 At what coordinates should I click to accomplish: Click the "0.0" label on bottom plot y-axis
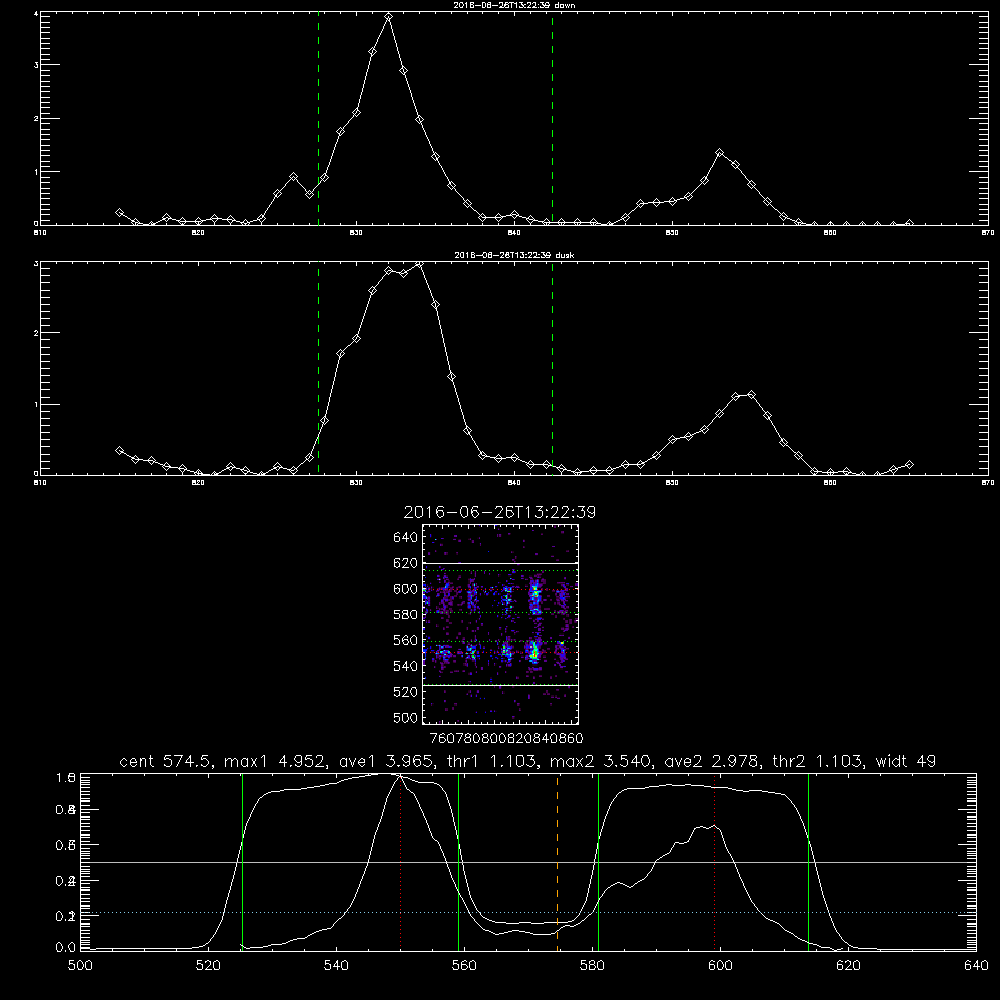pos(66,948)
